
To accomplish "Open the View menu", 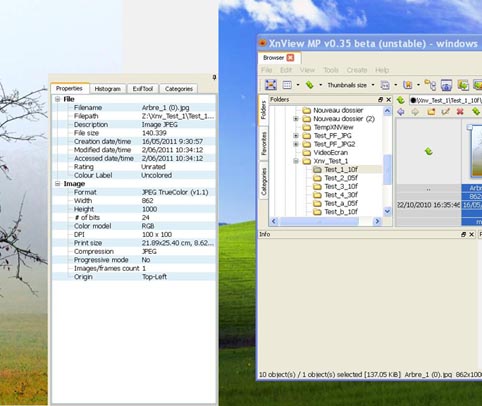I will click(307, 70).
